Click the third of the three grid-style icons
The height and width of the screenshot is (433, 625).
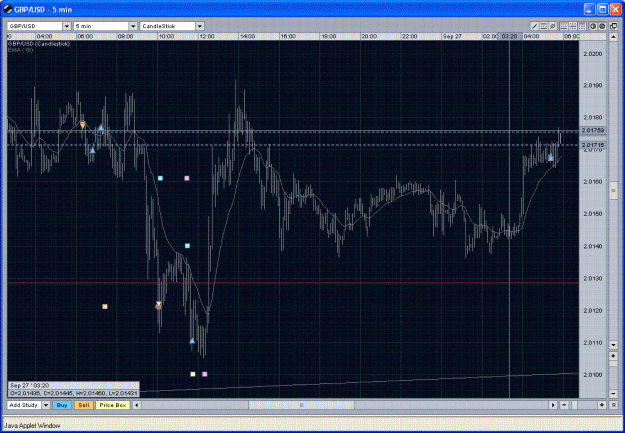pos(582,26)
